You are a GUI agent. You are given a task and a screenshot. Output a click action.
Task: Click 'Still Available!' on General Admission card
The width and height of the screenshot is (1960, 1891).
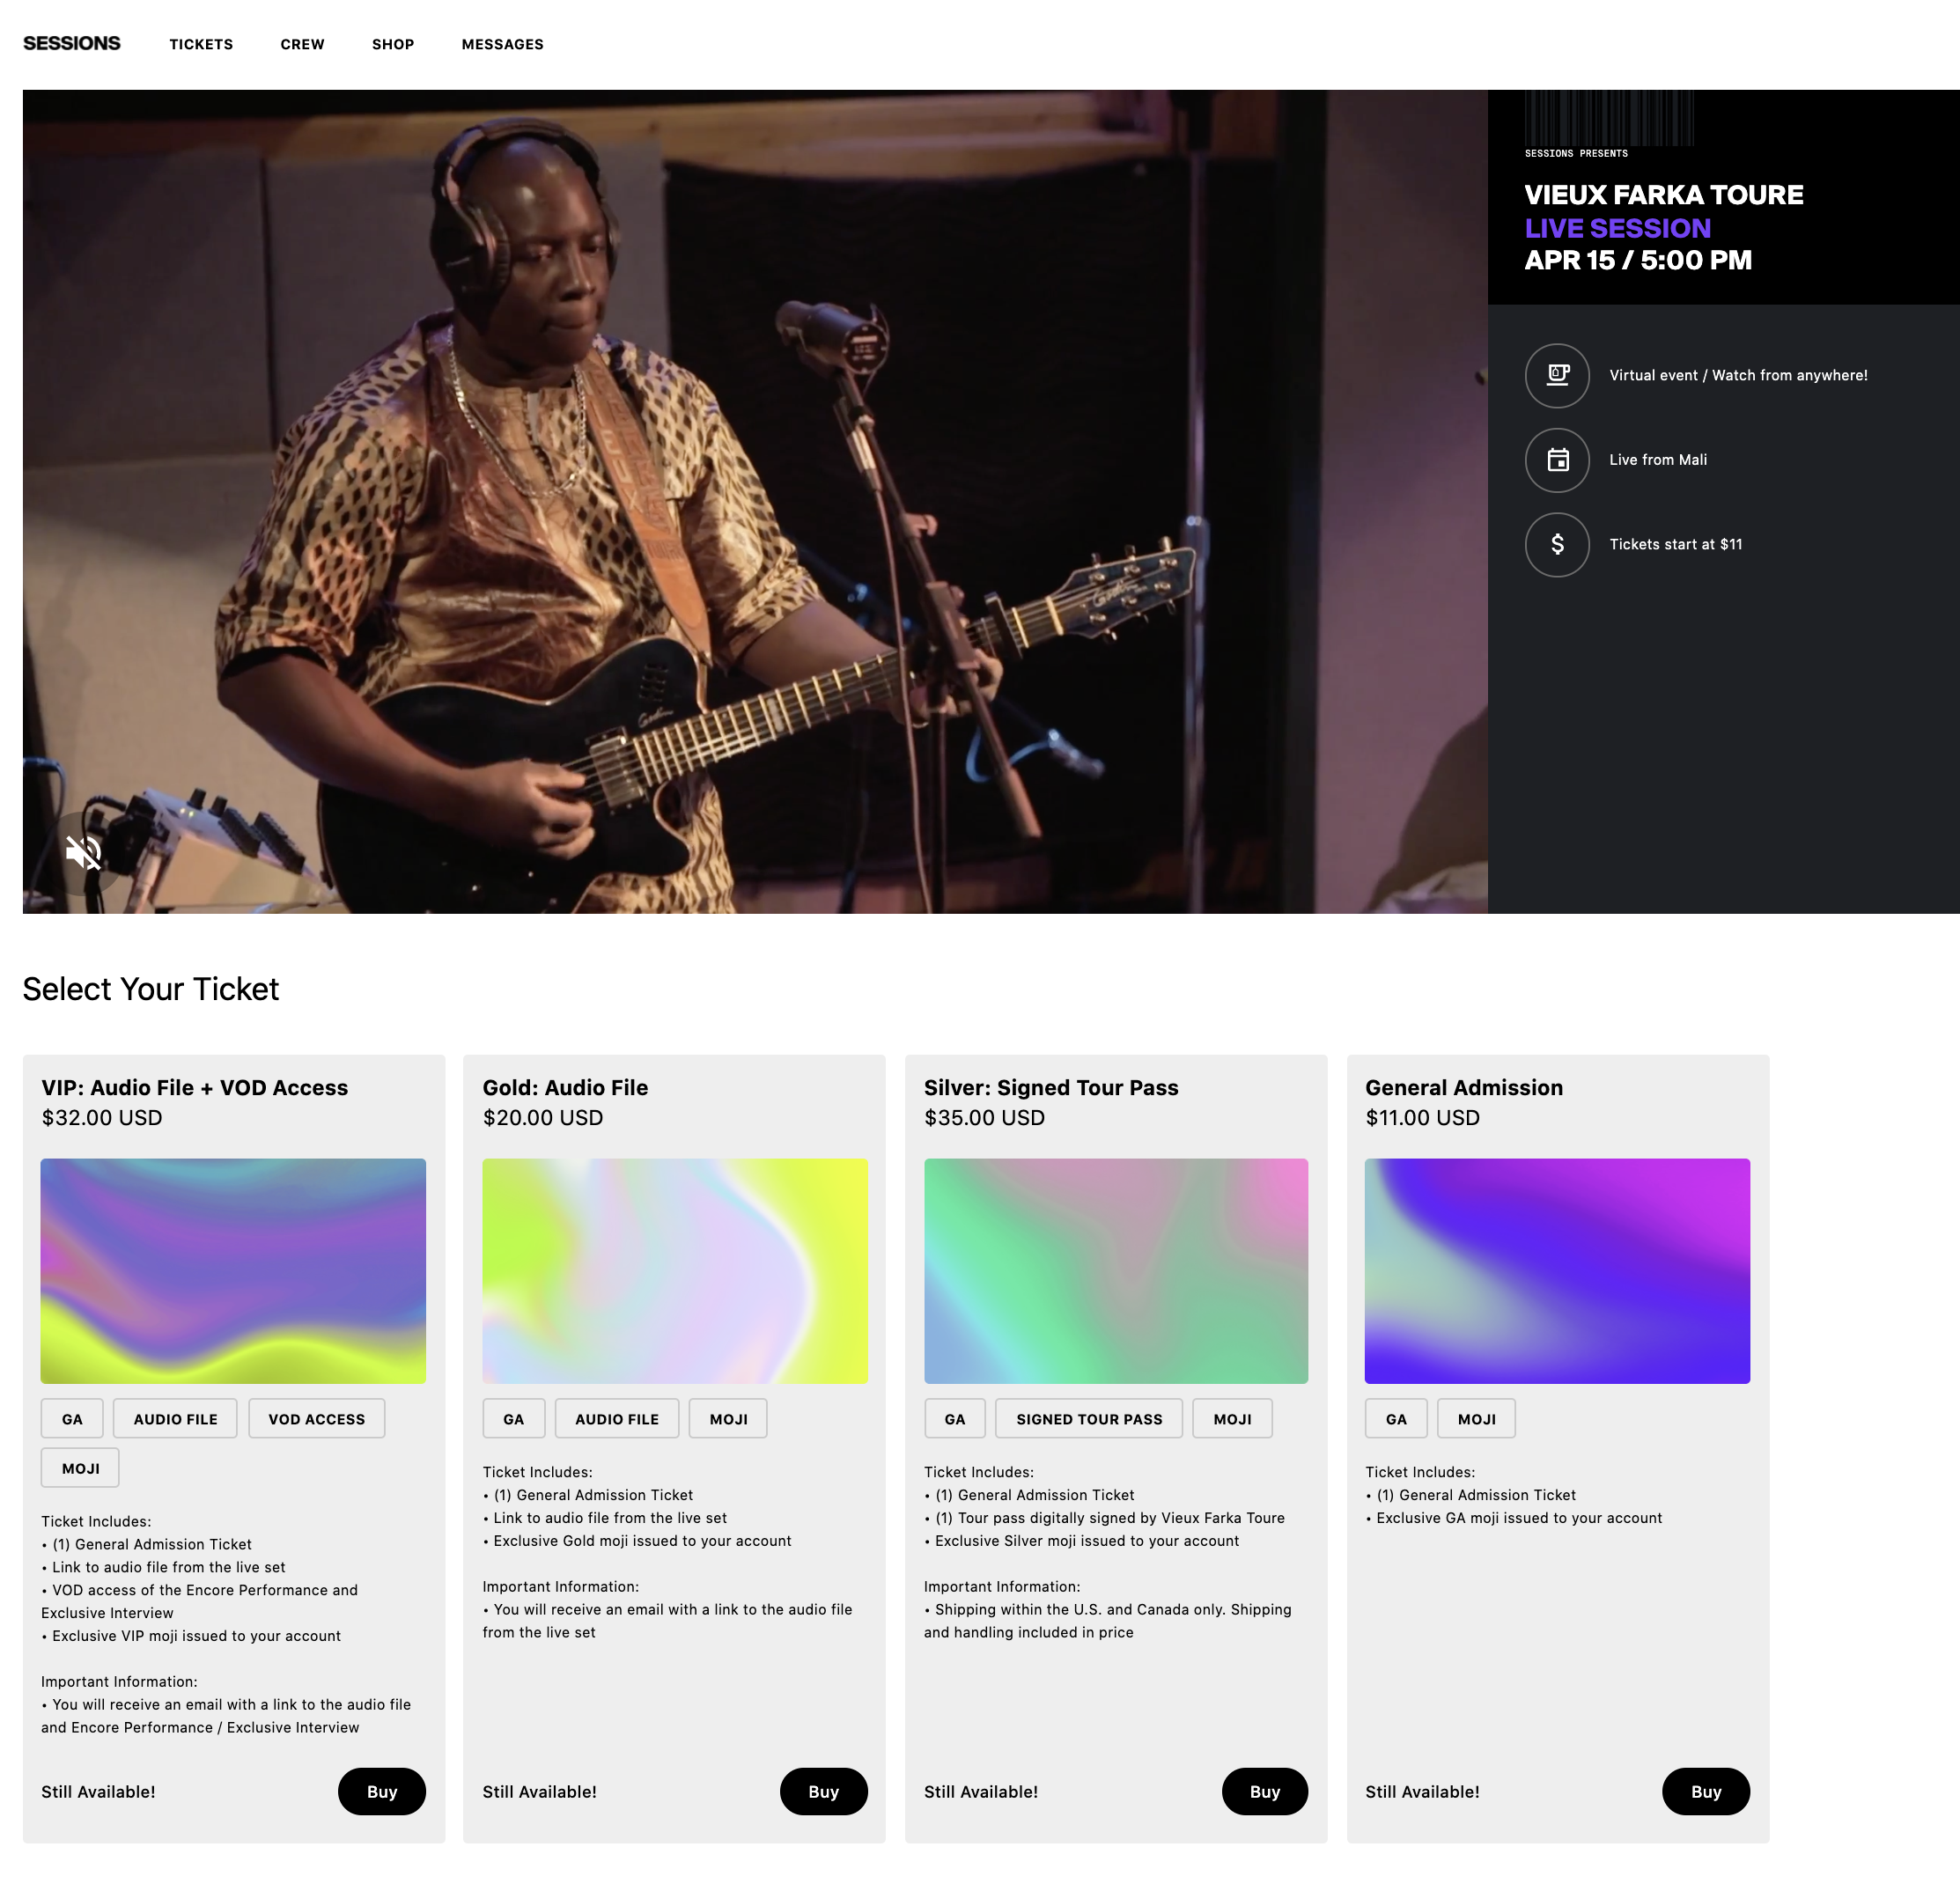pos(1422,1791)
